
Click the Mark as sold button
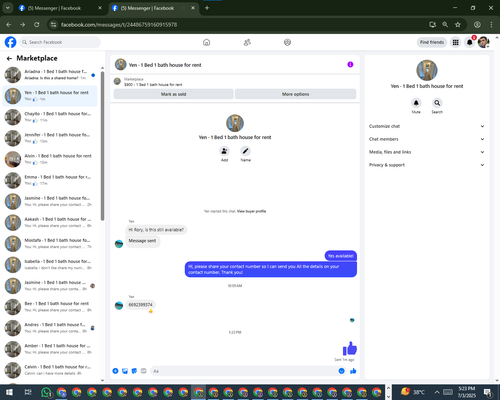(173, 94)
